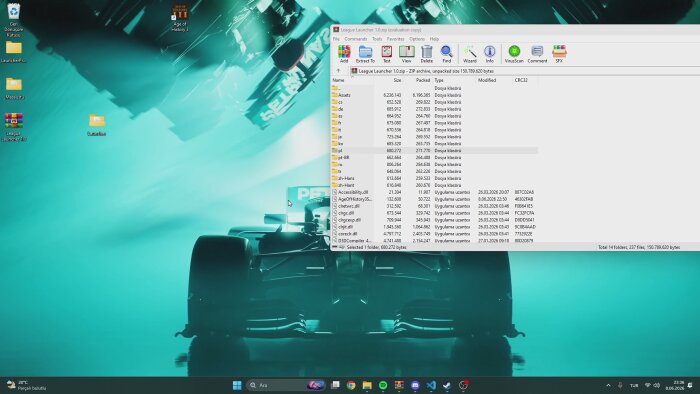Start VirusScan on the archive
Viewport: 700px width, 394px height.
point(514,54)
